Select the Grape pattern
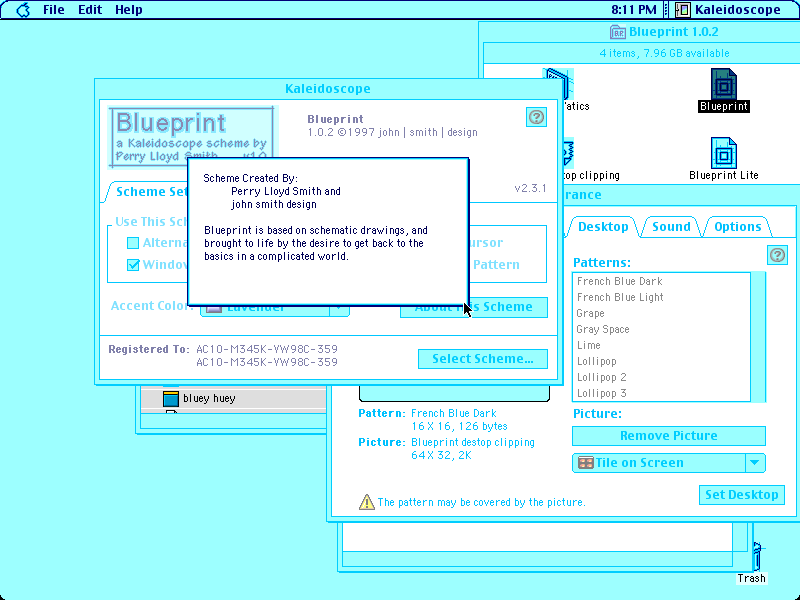800x600 pixels. click(x=661, y=313)
